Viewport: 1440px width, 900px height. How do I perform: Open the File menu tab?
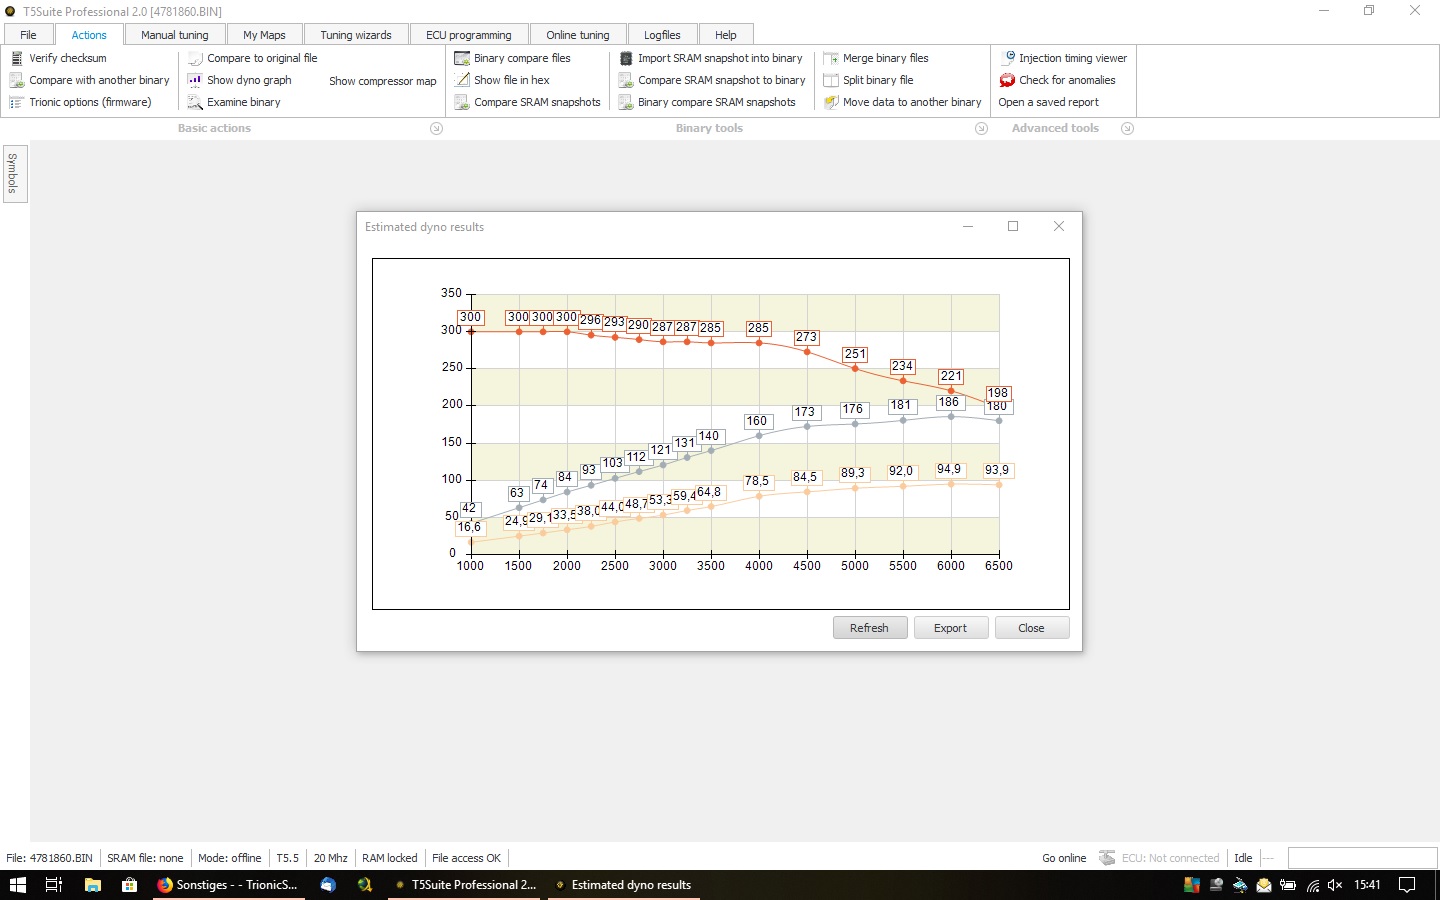(28, 35)
